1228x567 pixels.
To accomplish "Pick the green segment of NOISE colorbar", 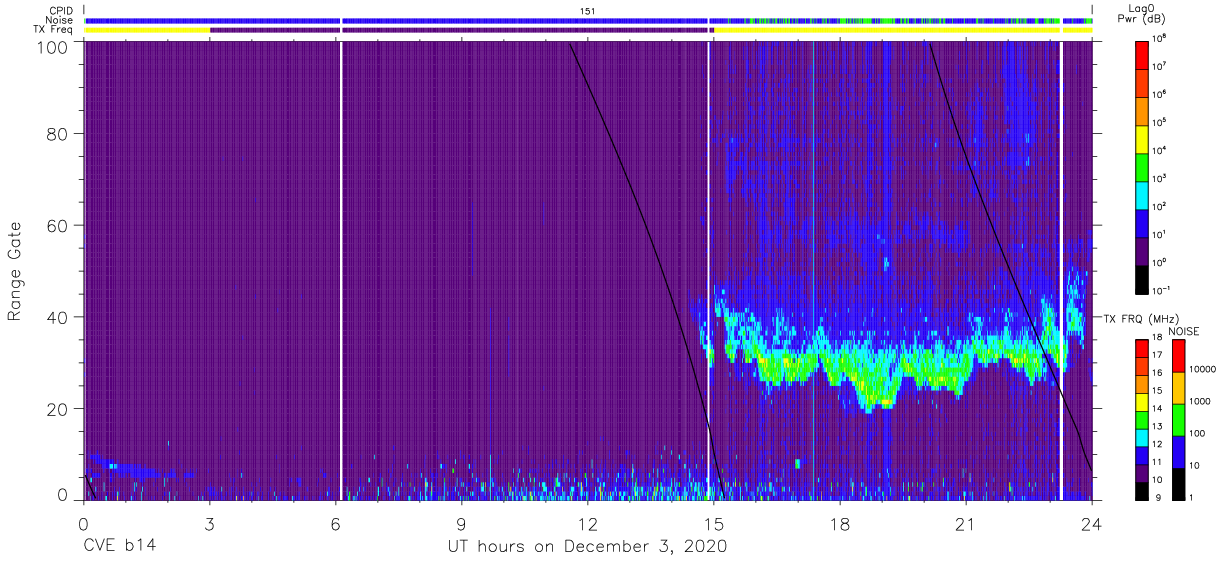I will click(1178, 419).
